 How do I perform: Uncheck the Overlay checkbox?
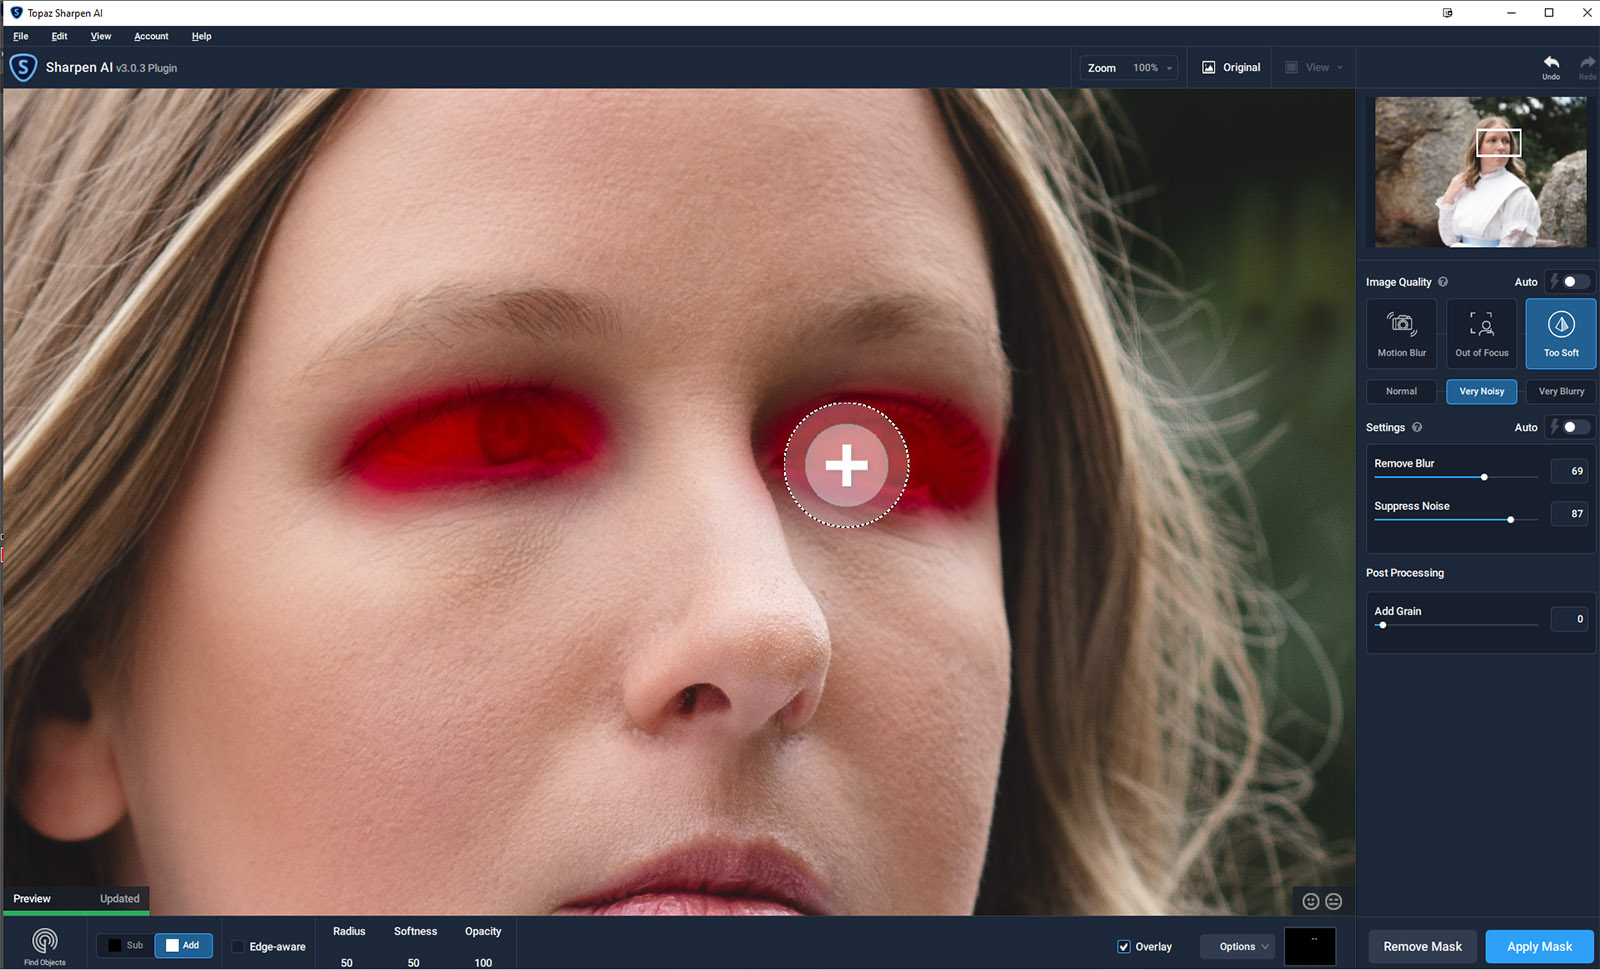click(x=1124, y=946)
